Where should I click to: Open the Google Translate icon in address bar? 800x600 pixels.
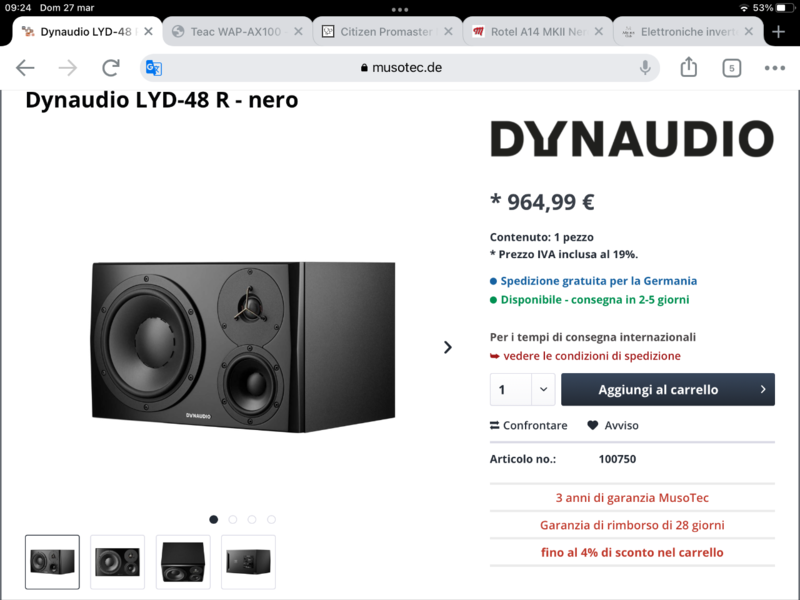click(154, 68)
